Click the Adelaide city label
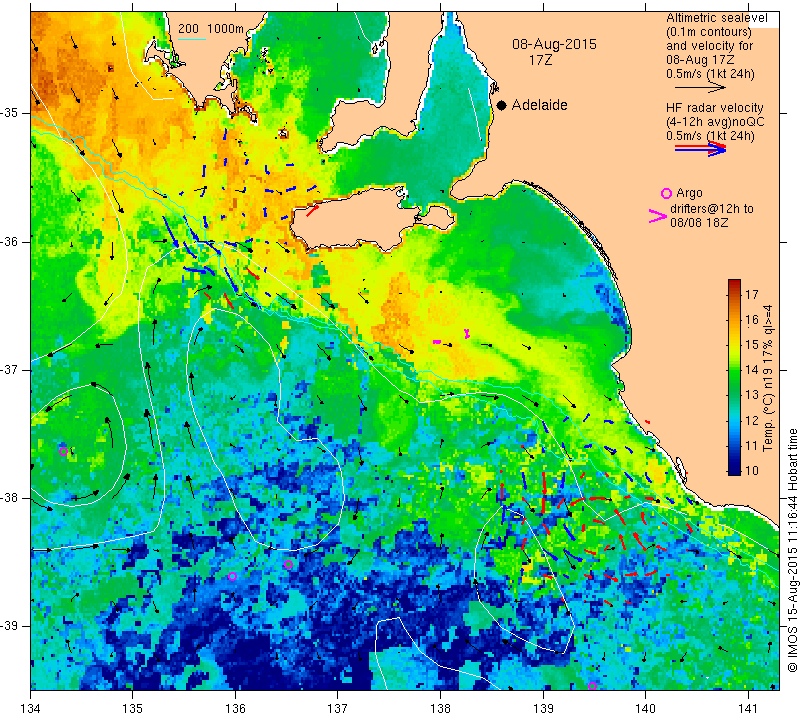 click(x=539, y=105)
